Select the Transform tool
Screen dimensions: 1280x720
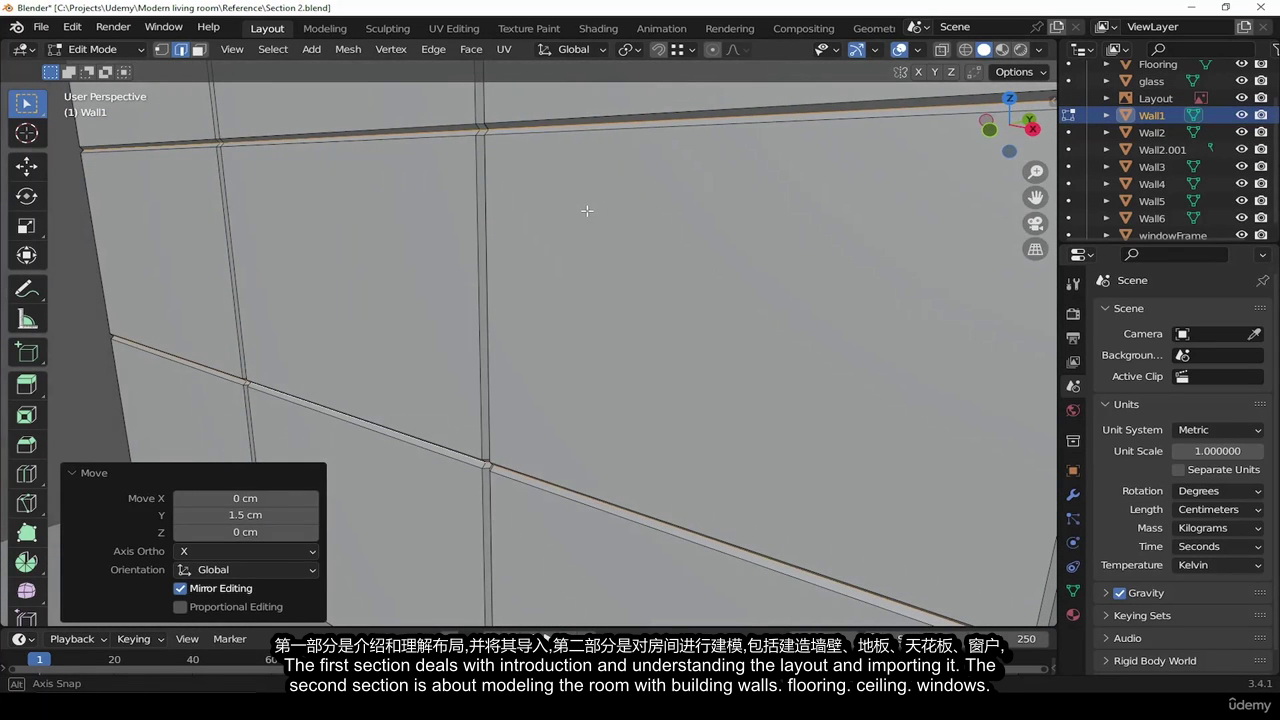tap(27, 256)
